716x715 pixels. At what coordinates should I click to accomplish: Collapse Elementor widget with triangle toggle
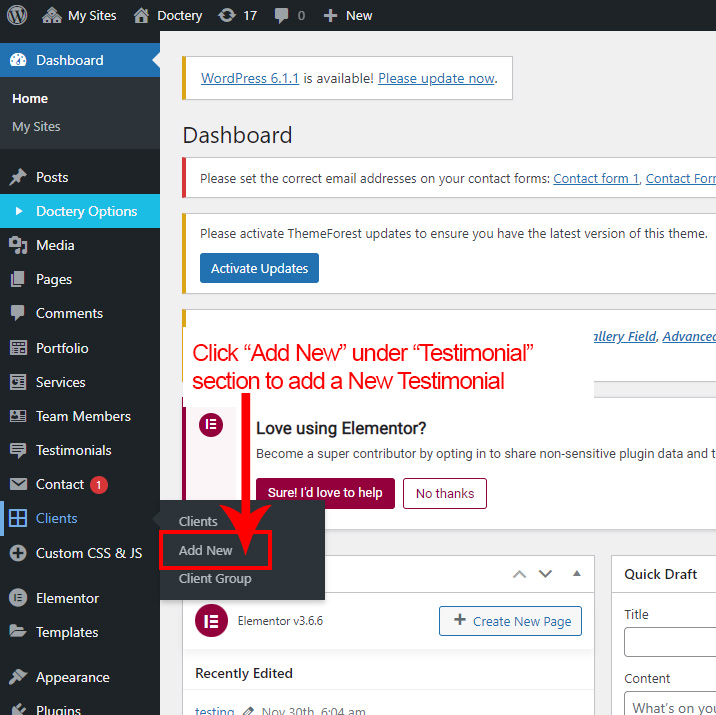pyautogui.click(x=576, y=574)
